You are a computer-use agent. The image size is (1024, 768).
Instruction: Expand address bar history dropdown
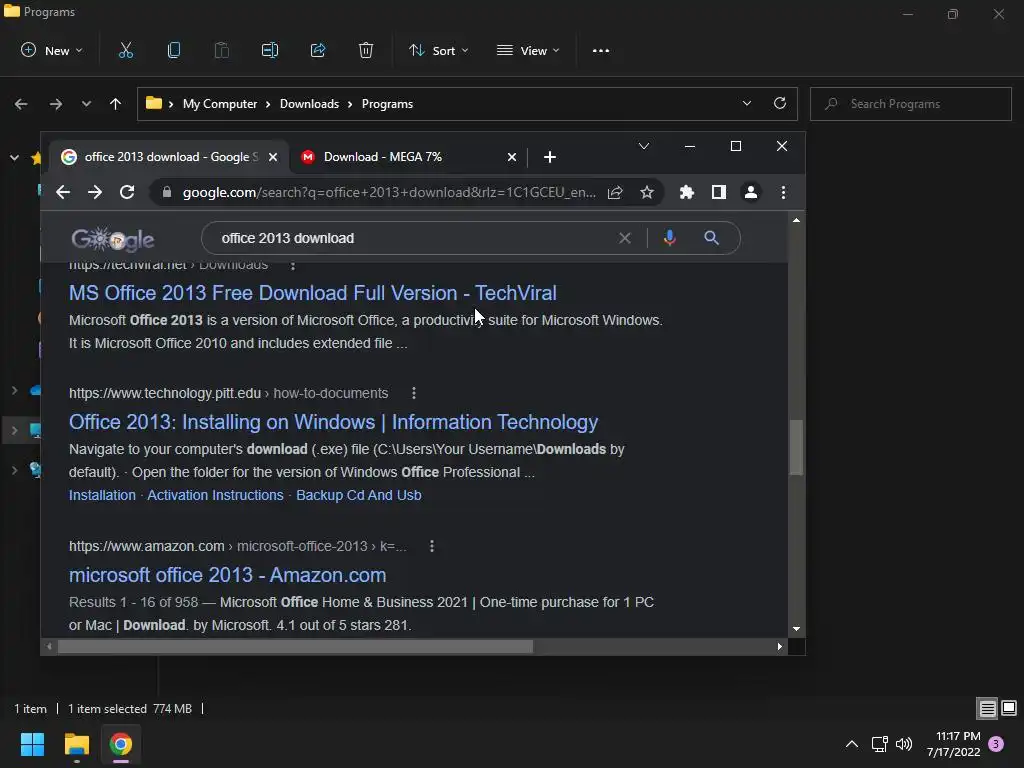coord(746,103)
